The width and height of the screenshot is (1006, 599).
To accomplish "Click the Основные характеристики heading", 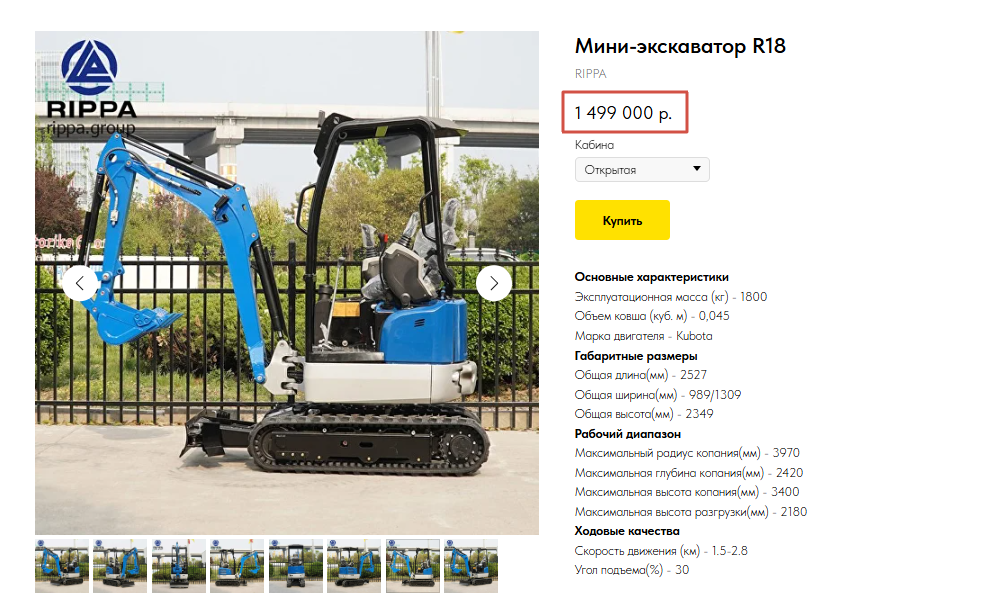I will [651, 277].
